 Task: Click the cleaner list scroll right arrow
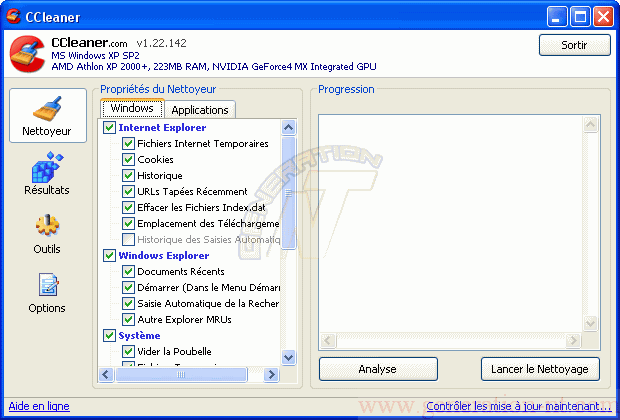271,375
